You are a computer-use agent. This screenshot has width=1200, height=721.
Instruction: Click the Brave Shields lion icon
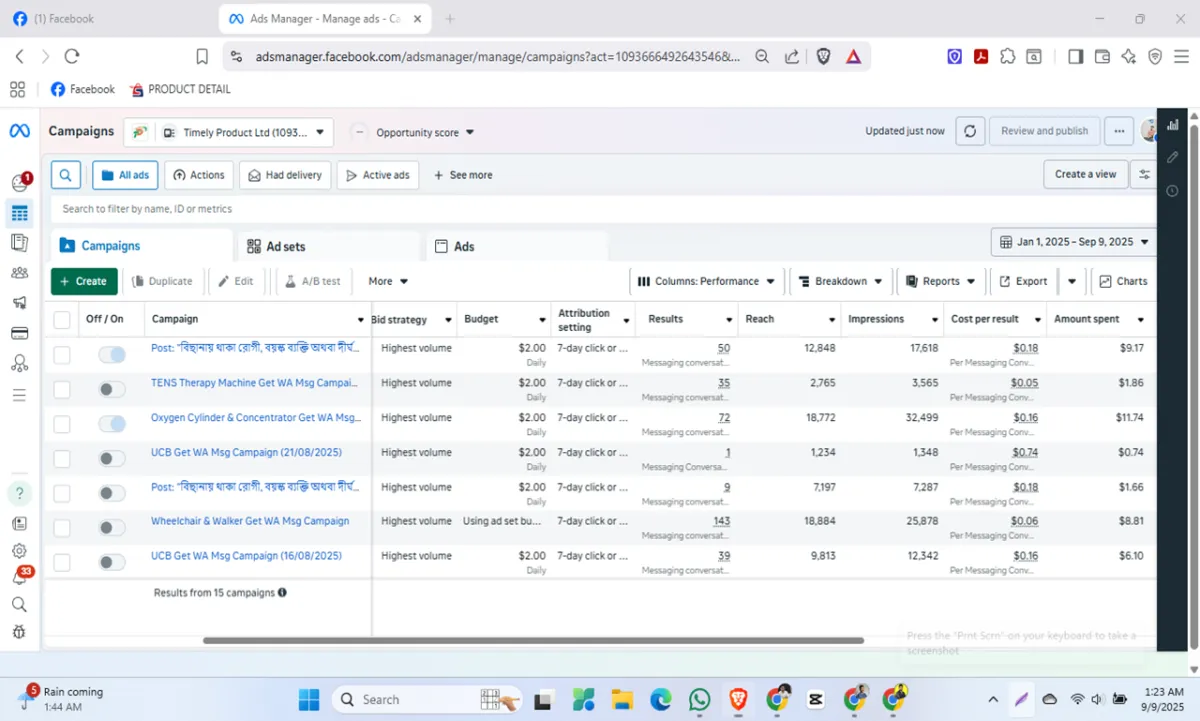[x=823, y=57]
